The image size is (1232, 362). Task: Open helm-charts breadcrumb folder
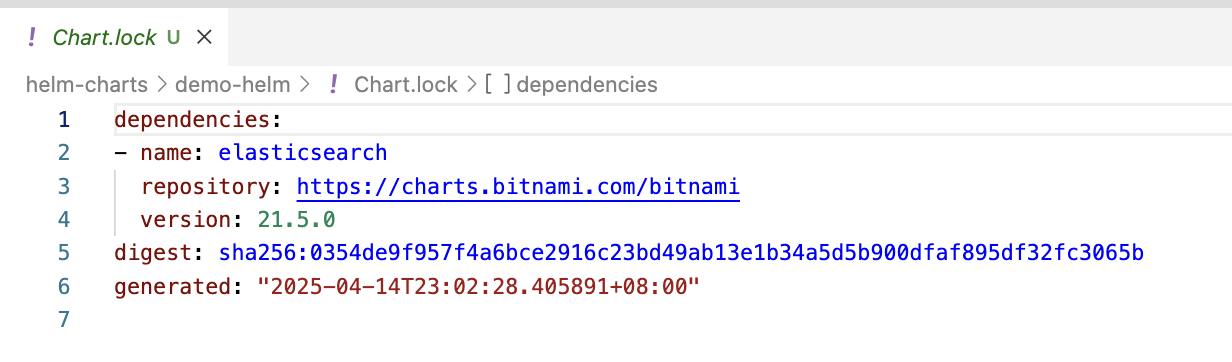pyautogui.click(x=86, y=84)
